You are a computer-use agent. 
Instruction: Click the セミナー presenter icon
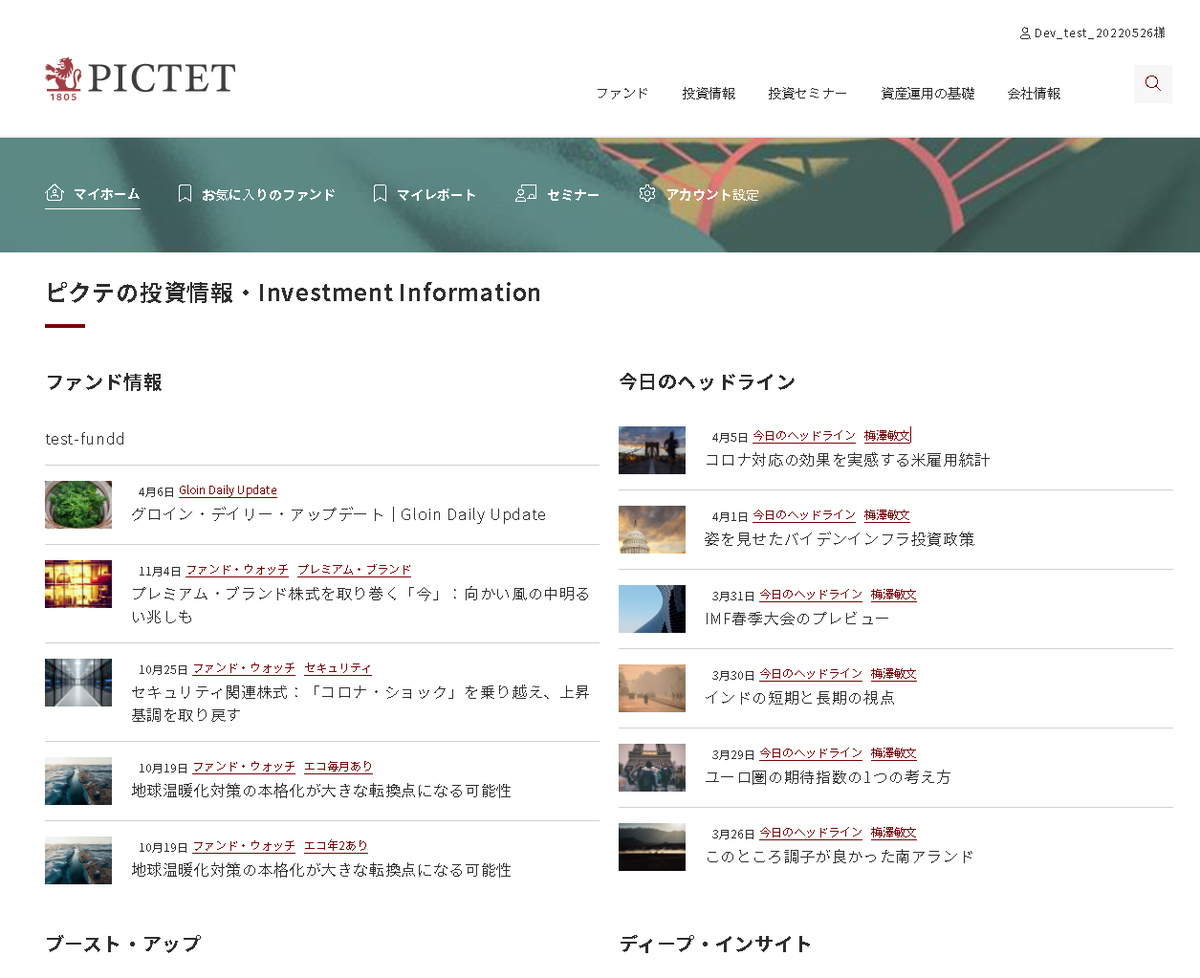click(x=526, y=194)
